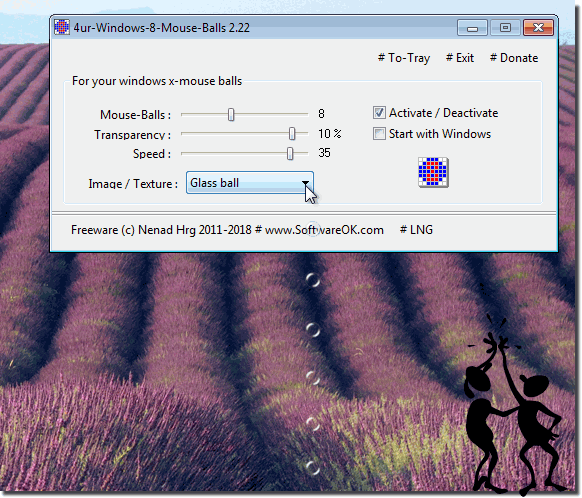Open the # Donate link
The width and height of the screenshot is (582, 498).
pyautogui.click(x=514, y=58)
